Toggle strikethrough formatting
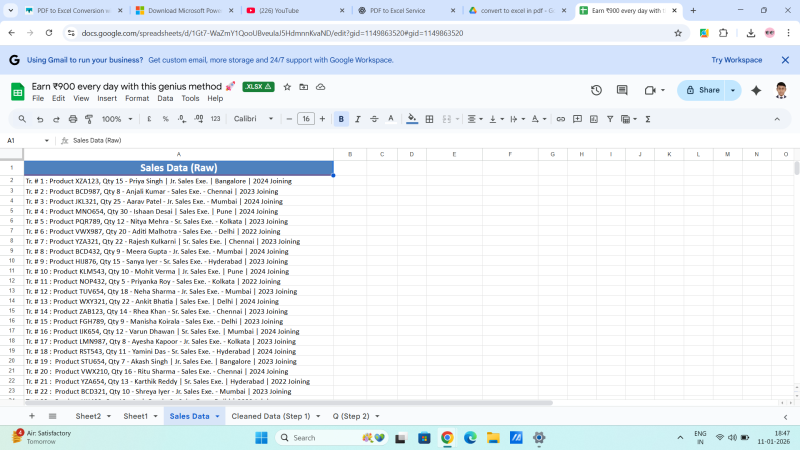 [374, 119]
